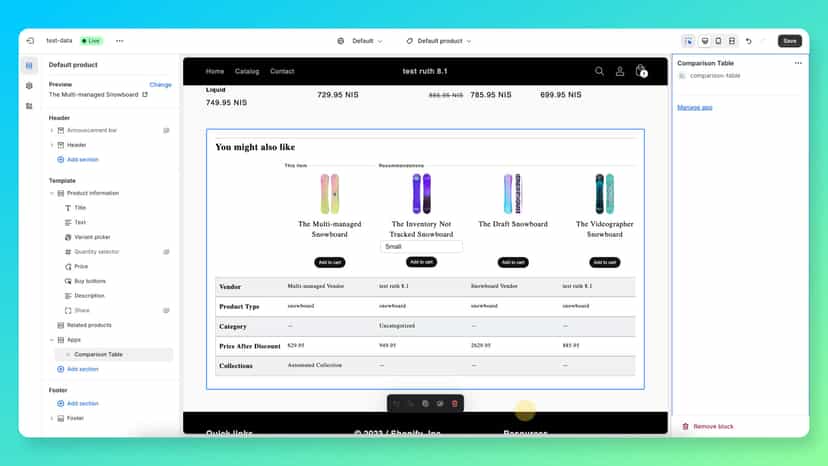
Task: Click the red delete icon in floating block toolbar
Action: point(455,404)
